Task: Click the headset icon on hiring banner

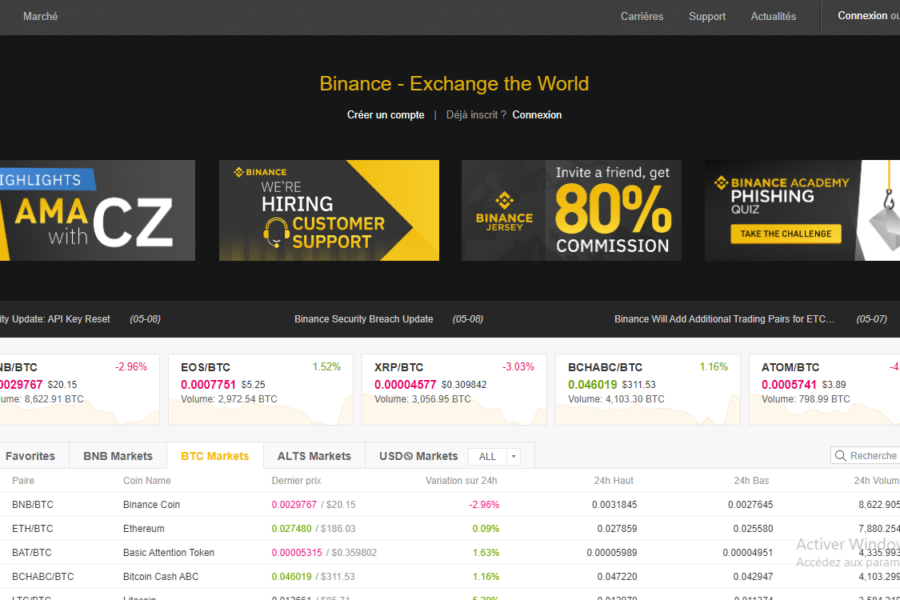Action: click(276, 233)
